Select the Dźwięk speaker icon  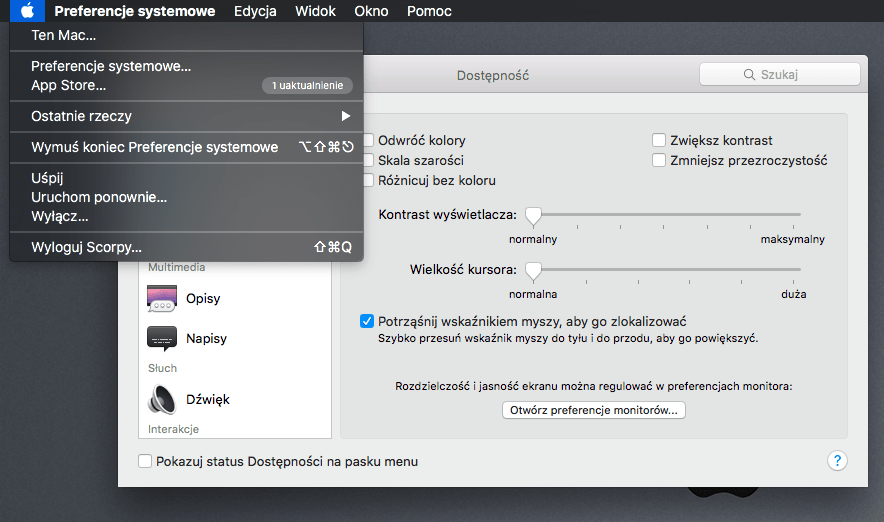tap(162, 399)
